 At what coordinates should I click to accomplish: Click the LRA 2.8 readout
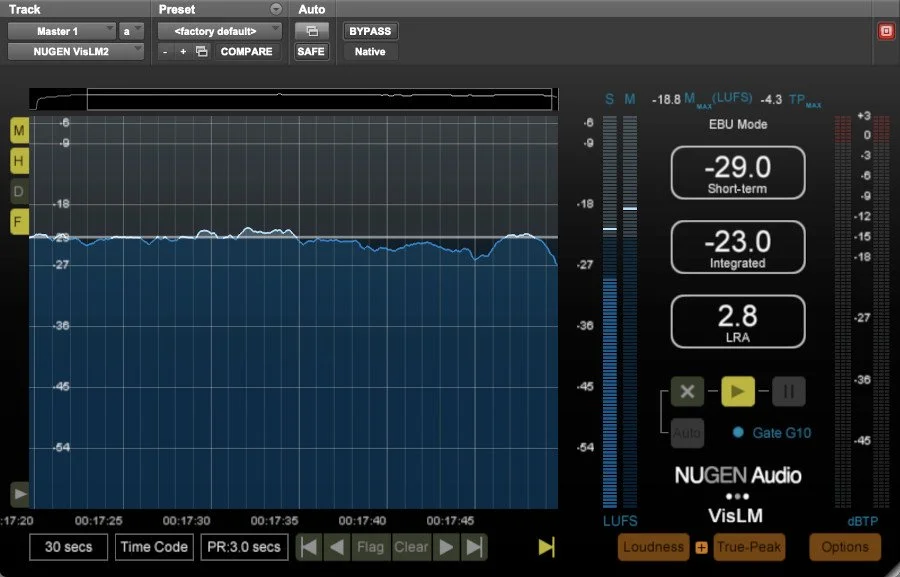click(738, 322)
